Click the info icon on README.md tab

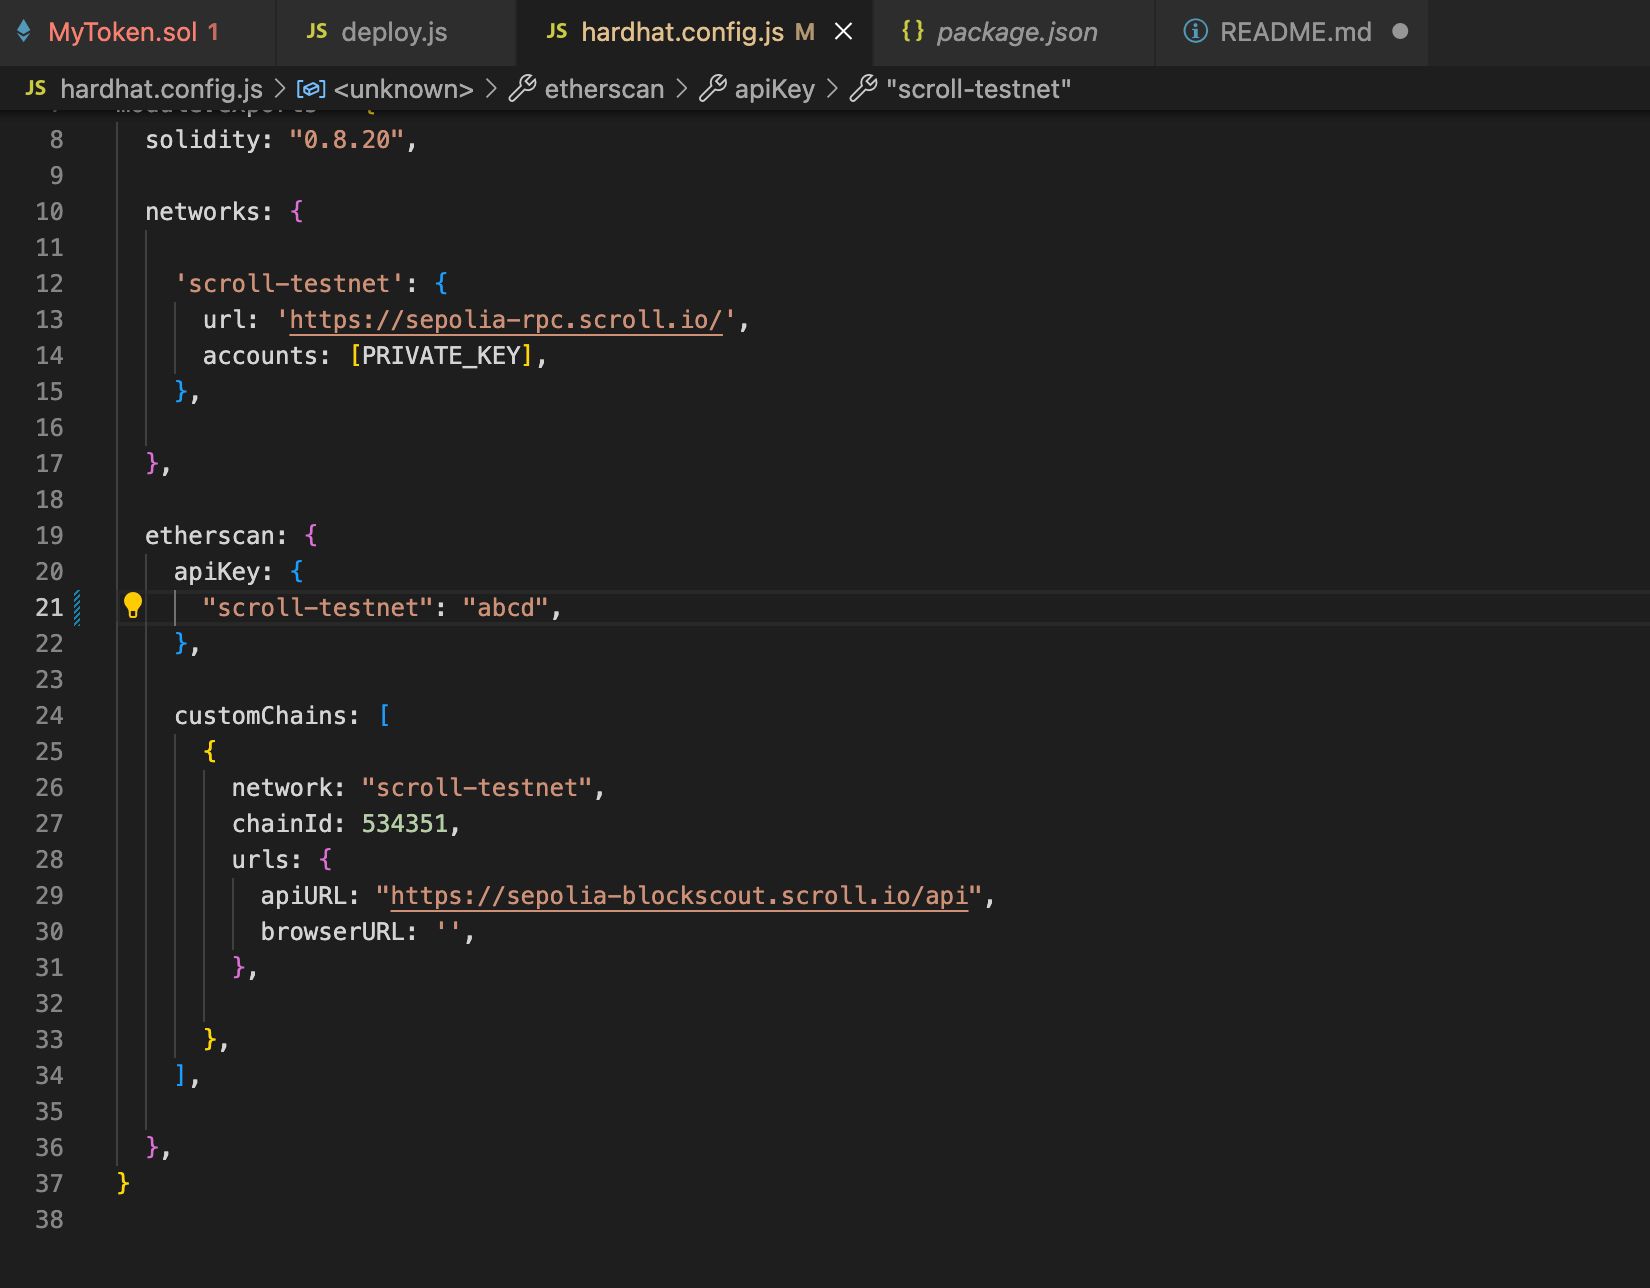pyautogui.click(x=1195, y=31)
